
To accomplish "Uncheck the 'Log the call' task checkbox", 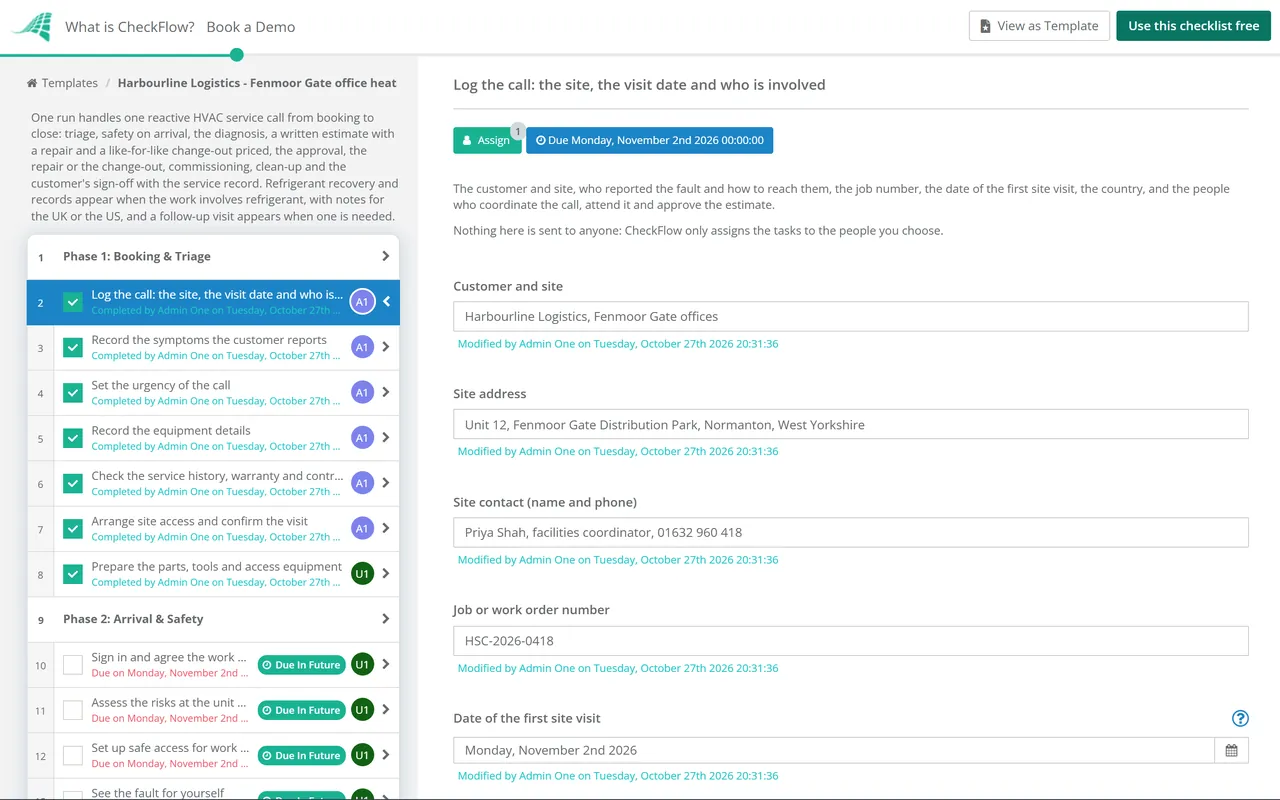I will (73, 302).
